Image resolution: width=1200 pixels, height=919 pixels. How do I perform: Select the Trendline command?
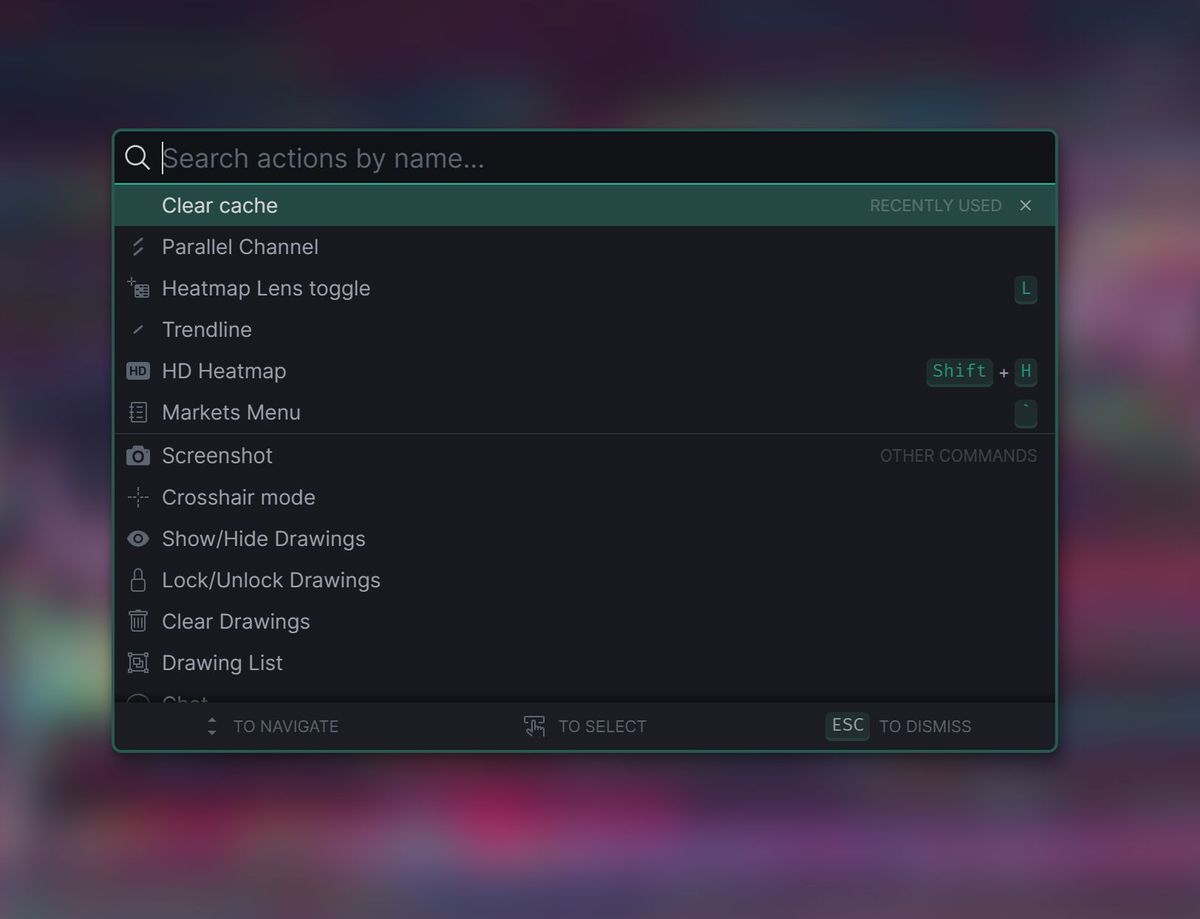(585, 330)
